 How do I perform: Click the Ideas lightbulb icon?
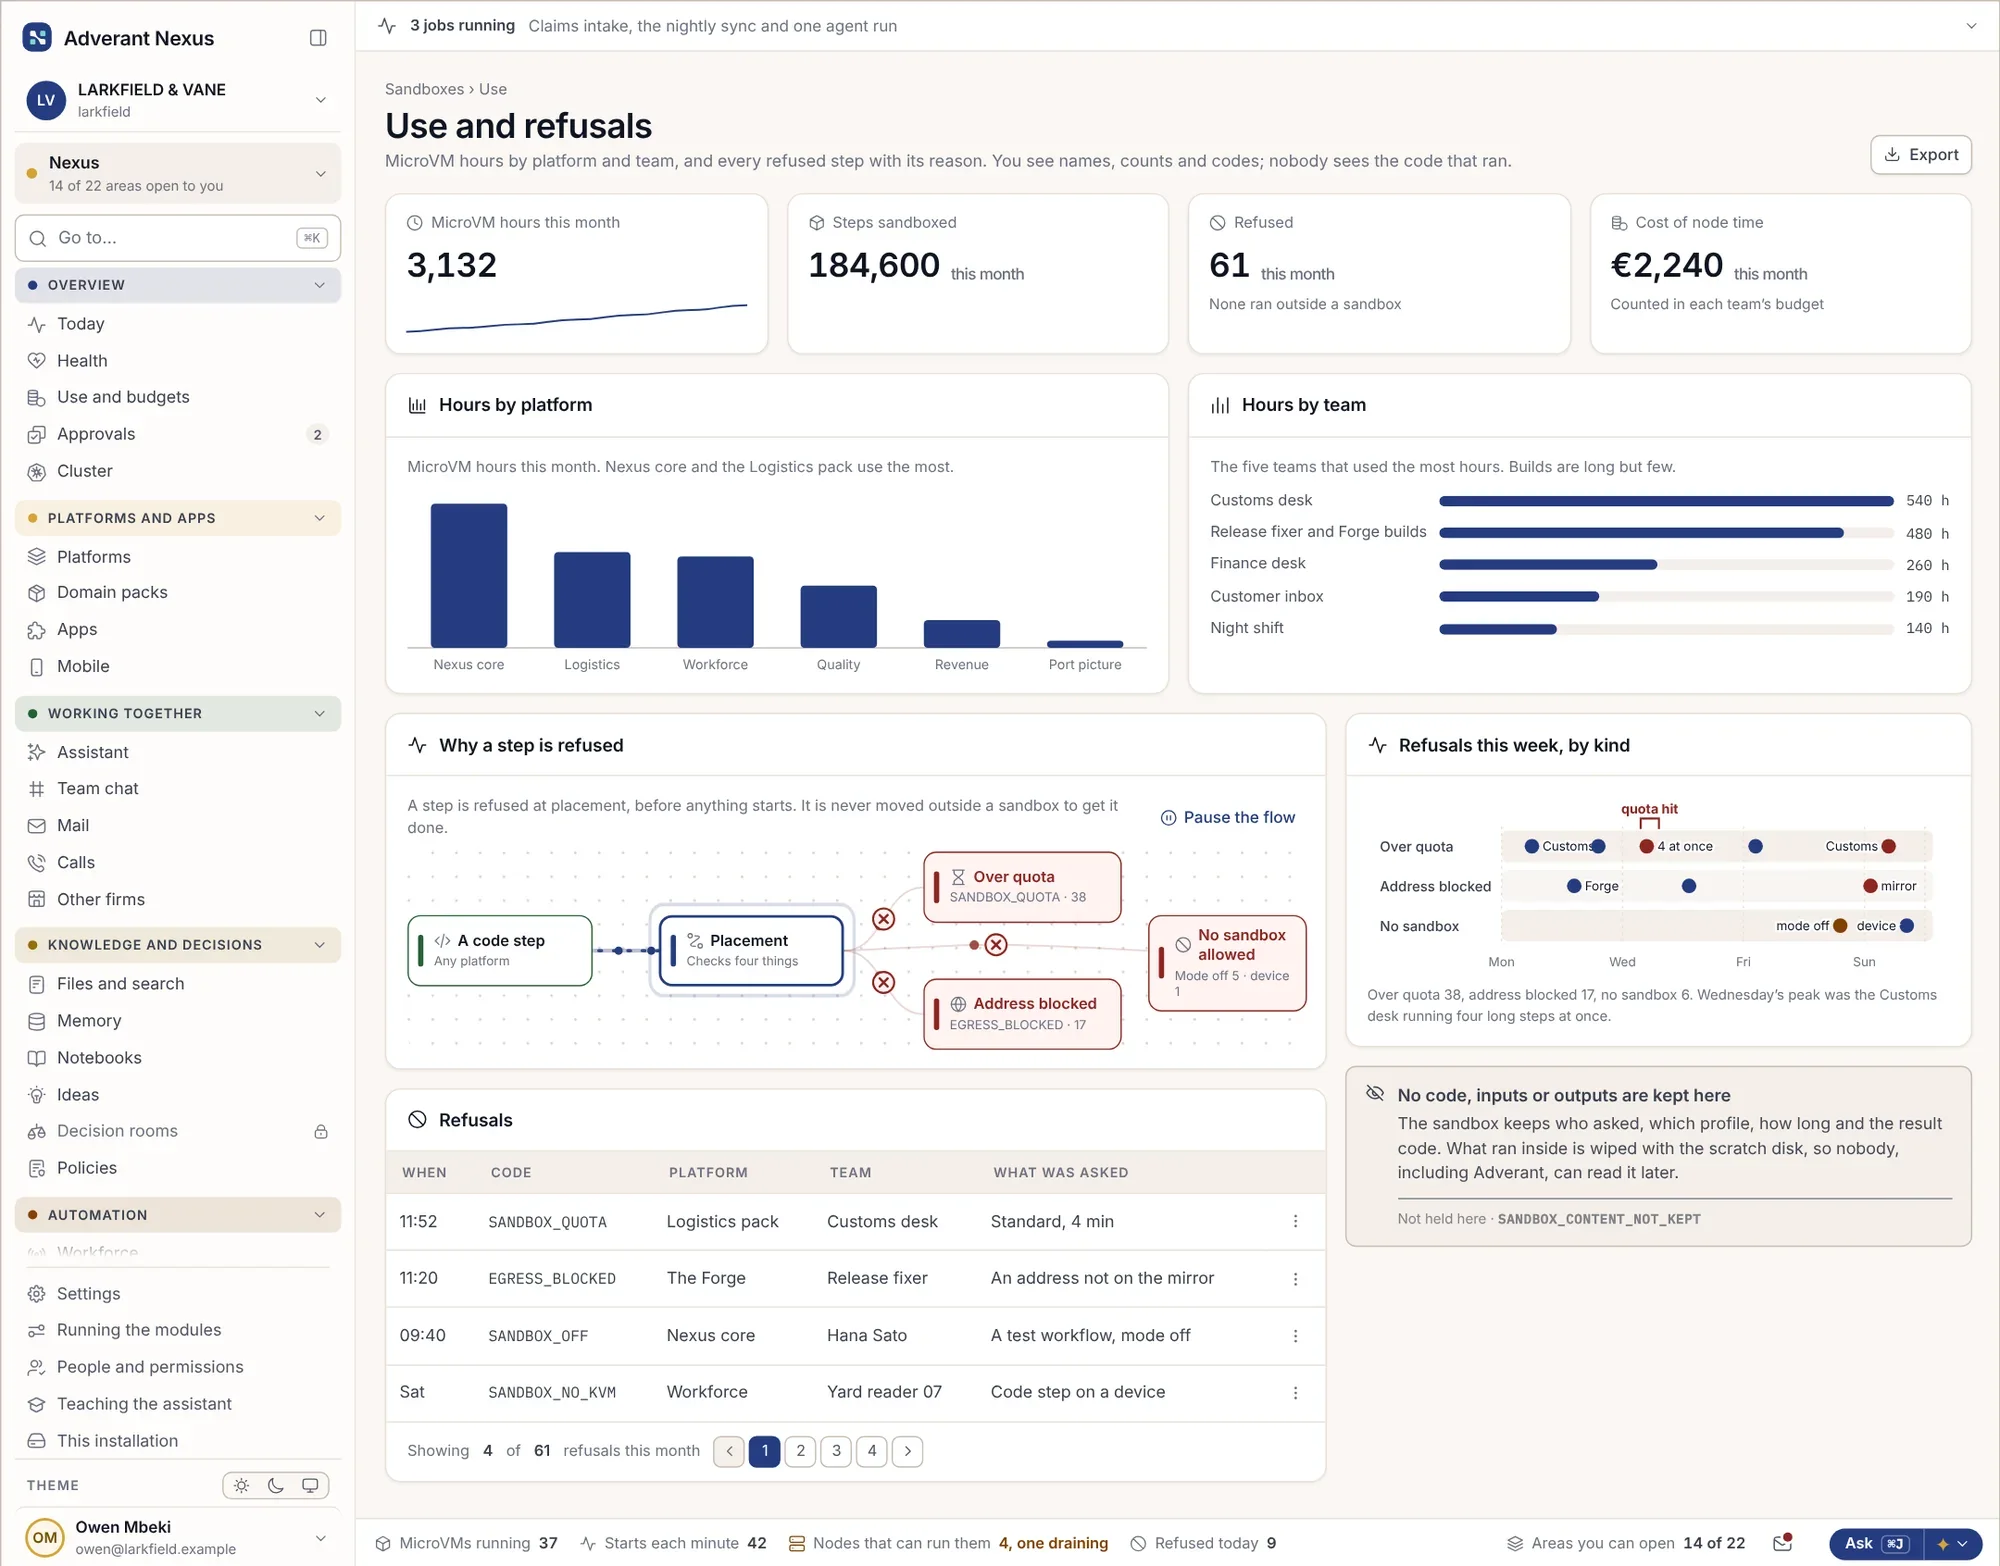click(x=37, y=1095)
